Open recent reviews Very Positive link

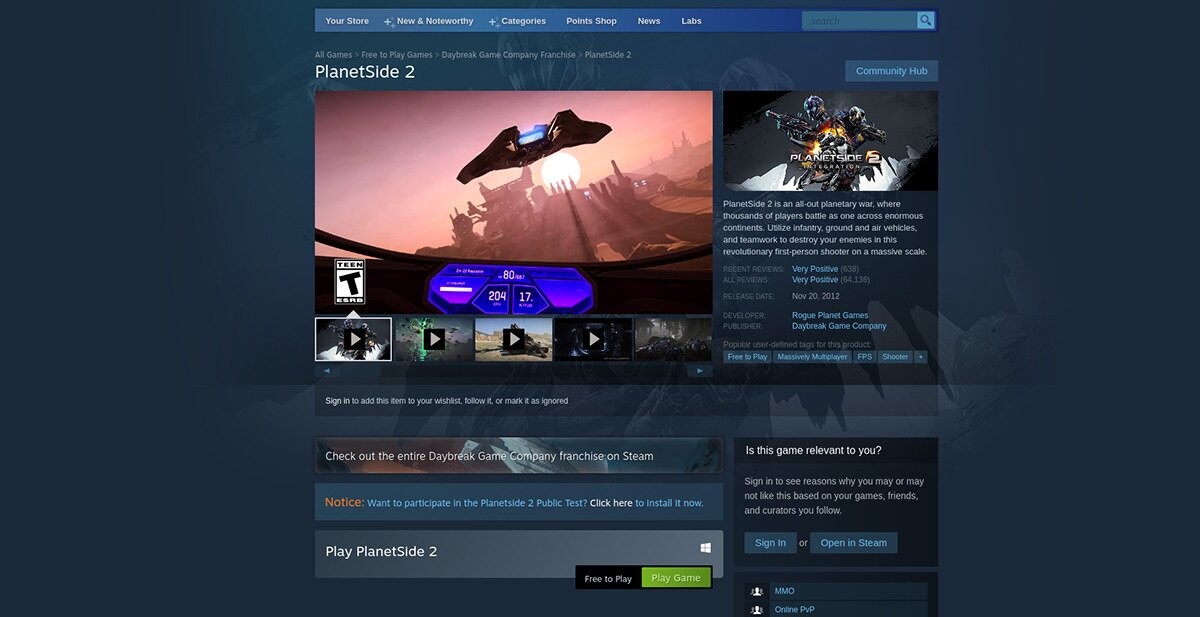[815, 269]
